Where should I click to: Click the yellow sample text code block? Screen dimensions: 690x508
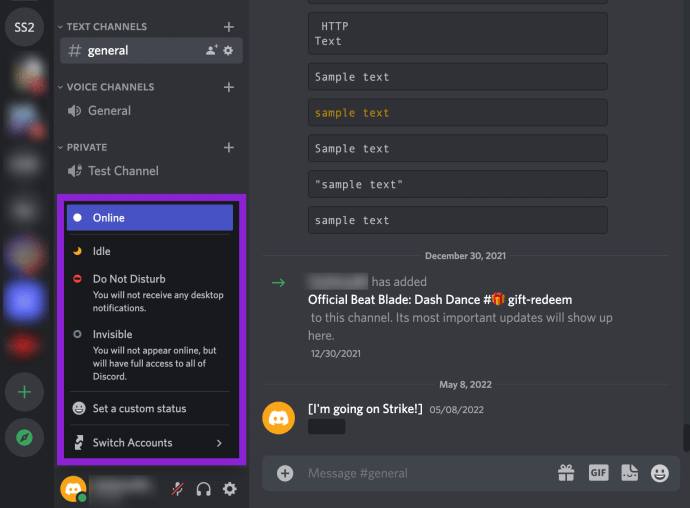coord(458,113)
